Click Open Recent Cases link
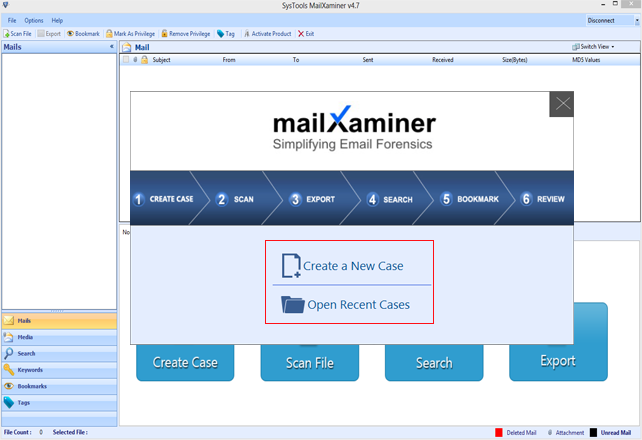Image resolution: width=642 pixels, height=440 pixels. [358, 305]
